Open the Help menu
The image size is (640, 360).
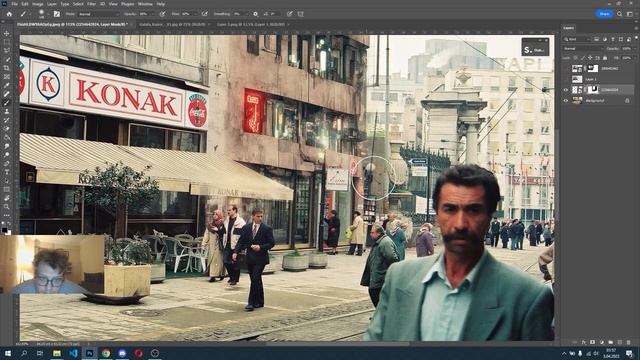click(161, 4)
